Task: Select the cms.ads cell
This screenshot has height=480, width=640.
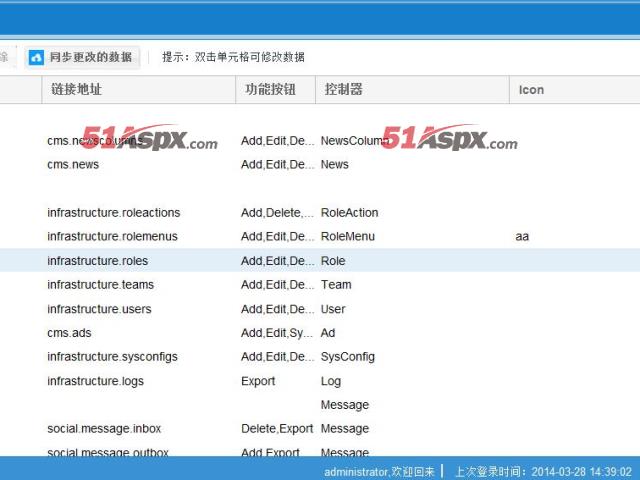Action: tap(69, 333)
